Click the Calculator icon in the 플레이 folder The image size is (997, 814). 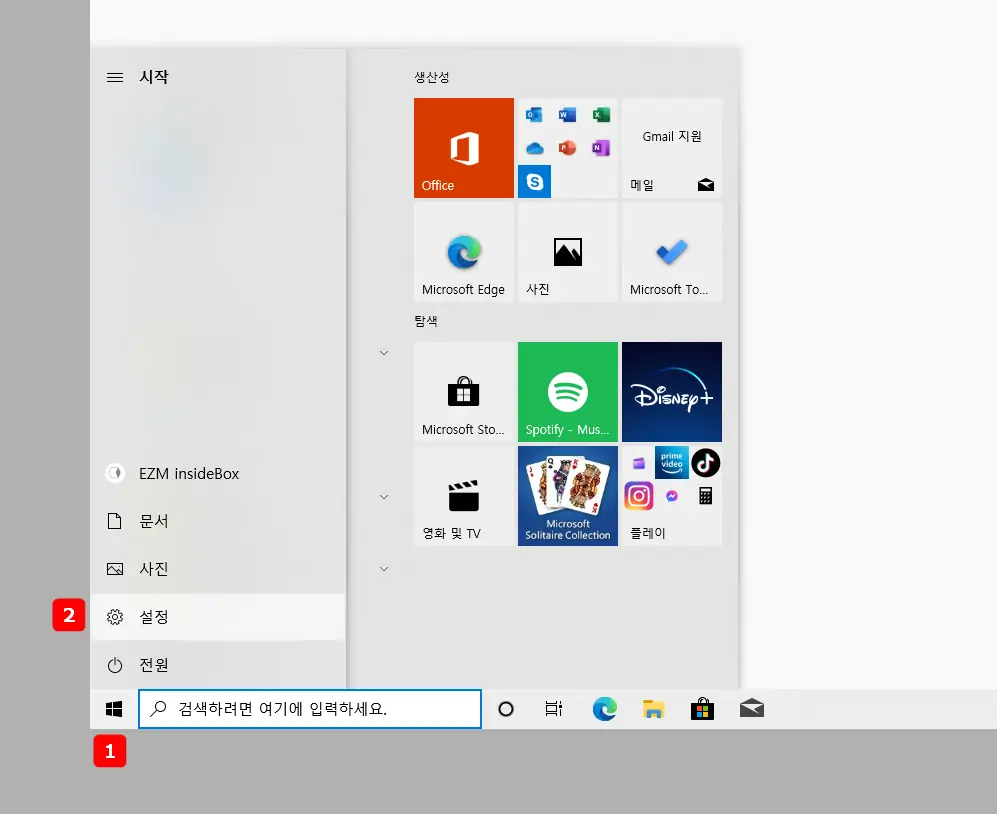[705, 496]
